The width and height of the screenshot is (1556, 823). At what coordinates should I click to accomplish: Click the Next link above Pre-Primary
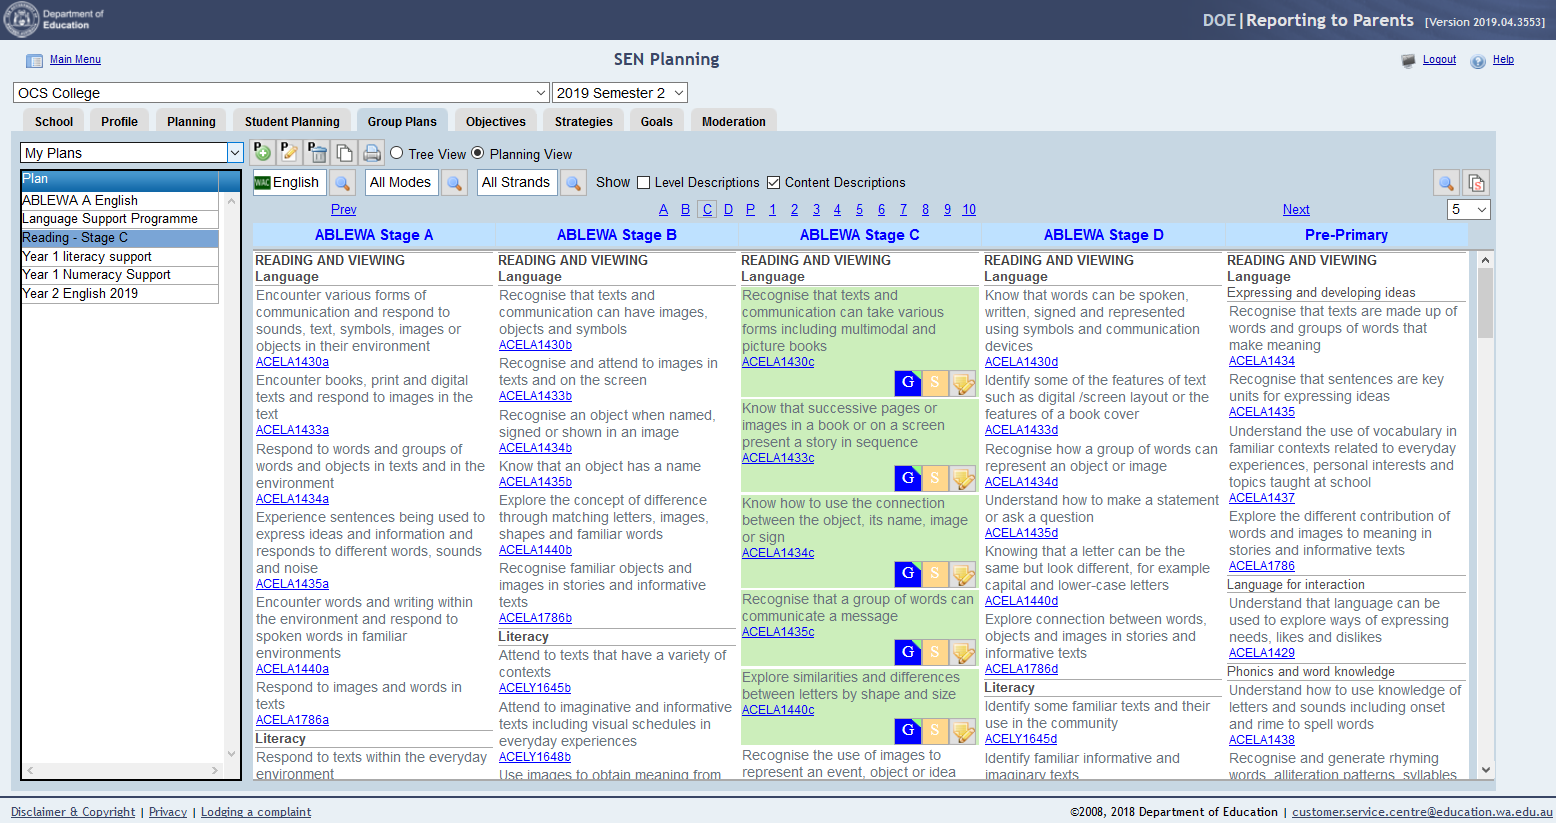click(x=1296, y=210)
